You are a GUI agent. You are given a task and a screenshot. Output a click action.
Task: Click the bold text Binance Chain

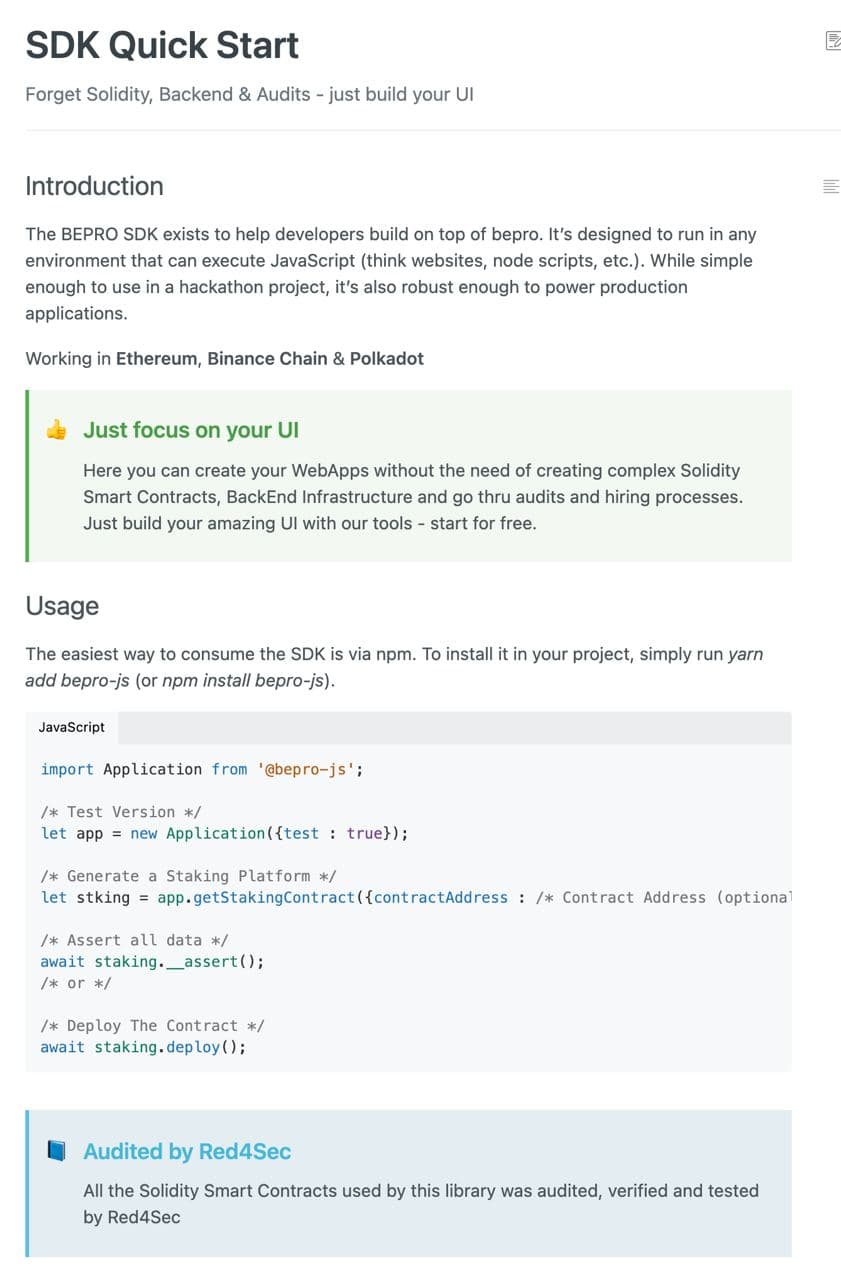pyautogui.click(x=267, y=358)
